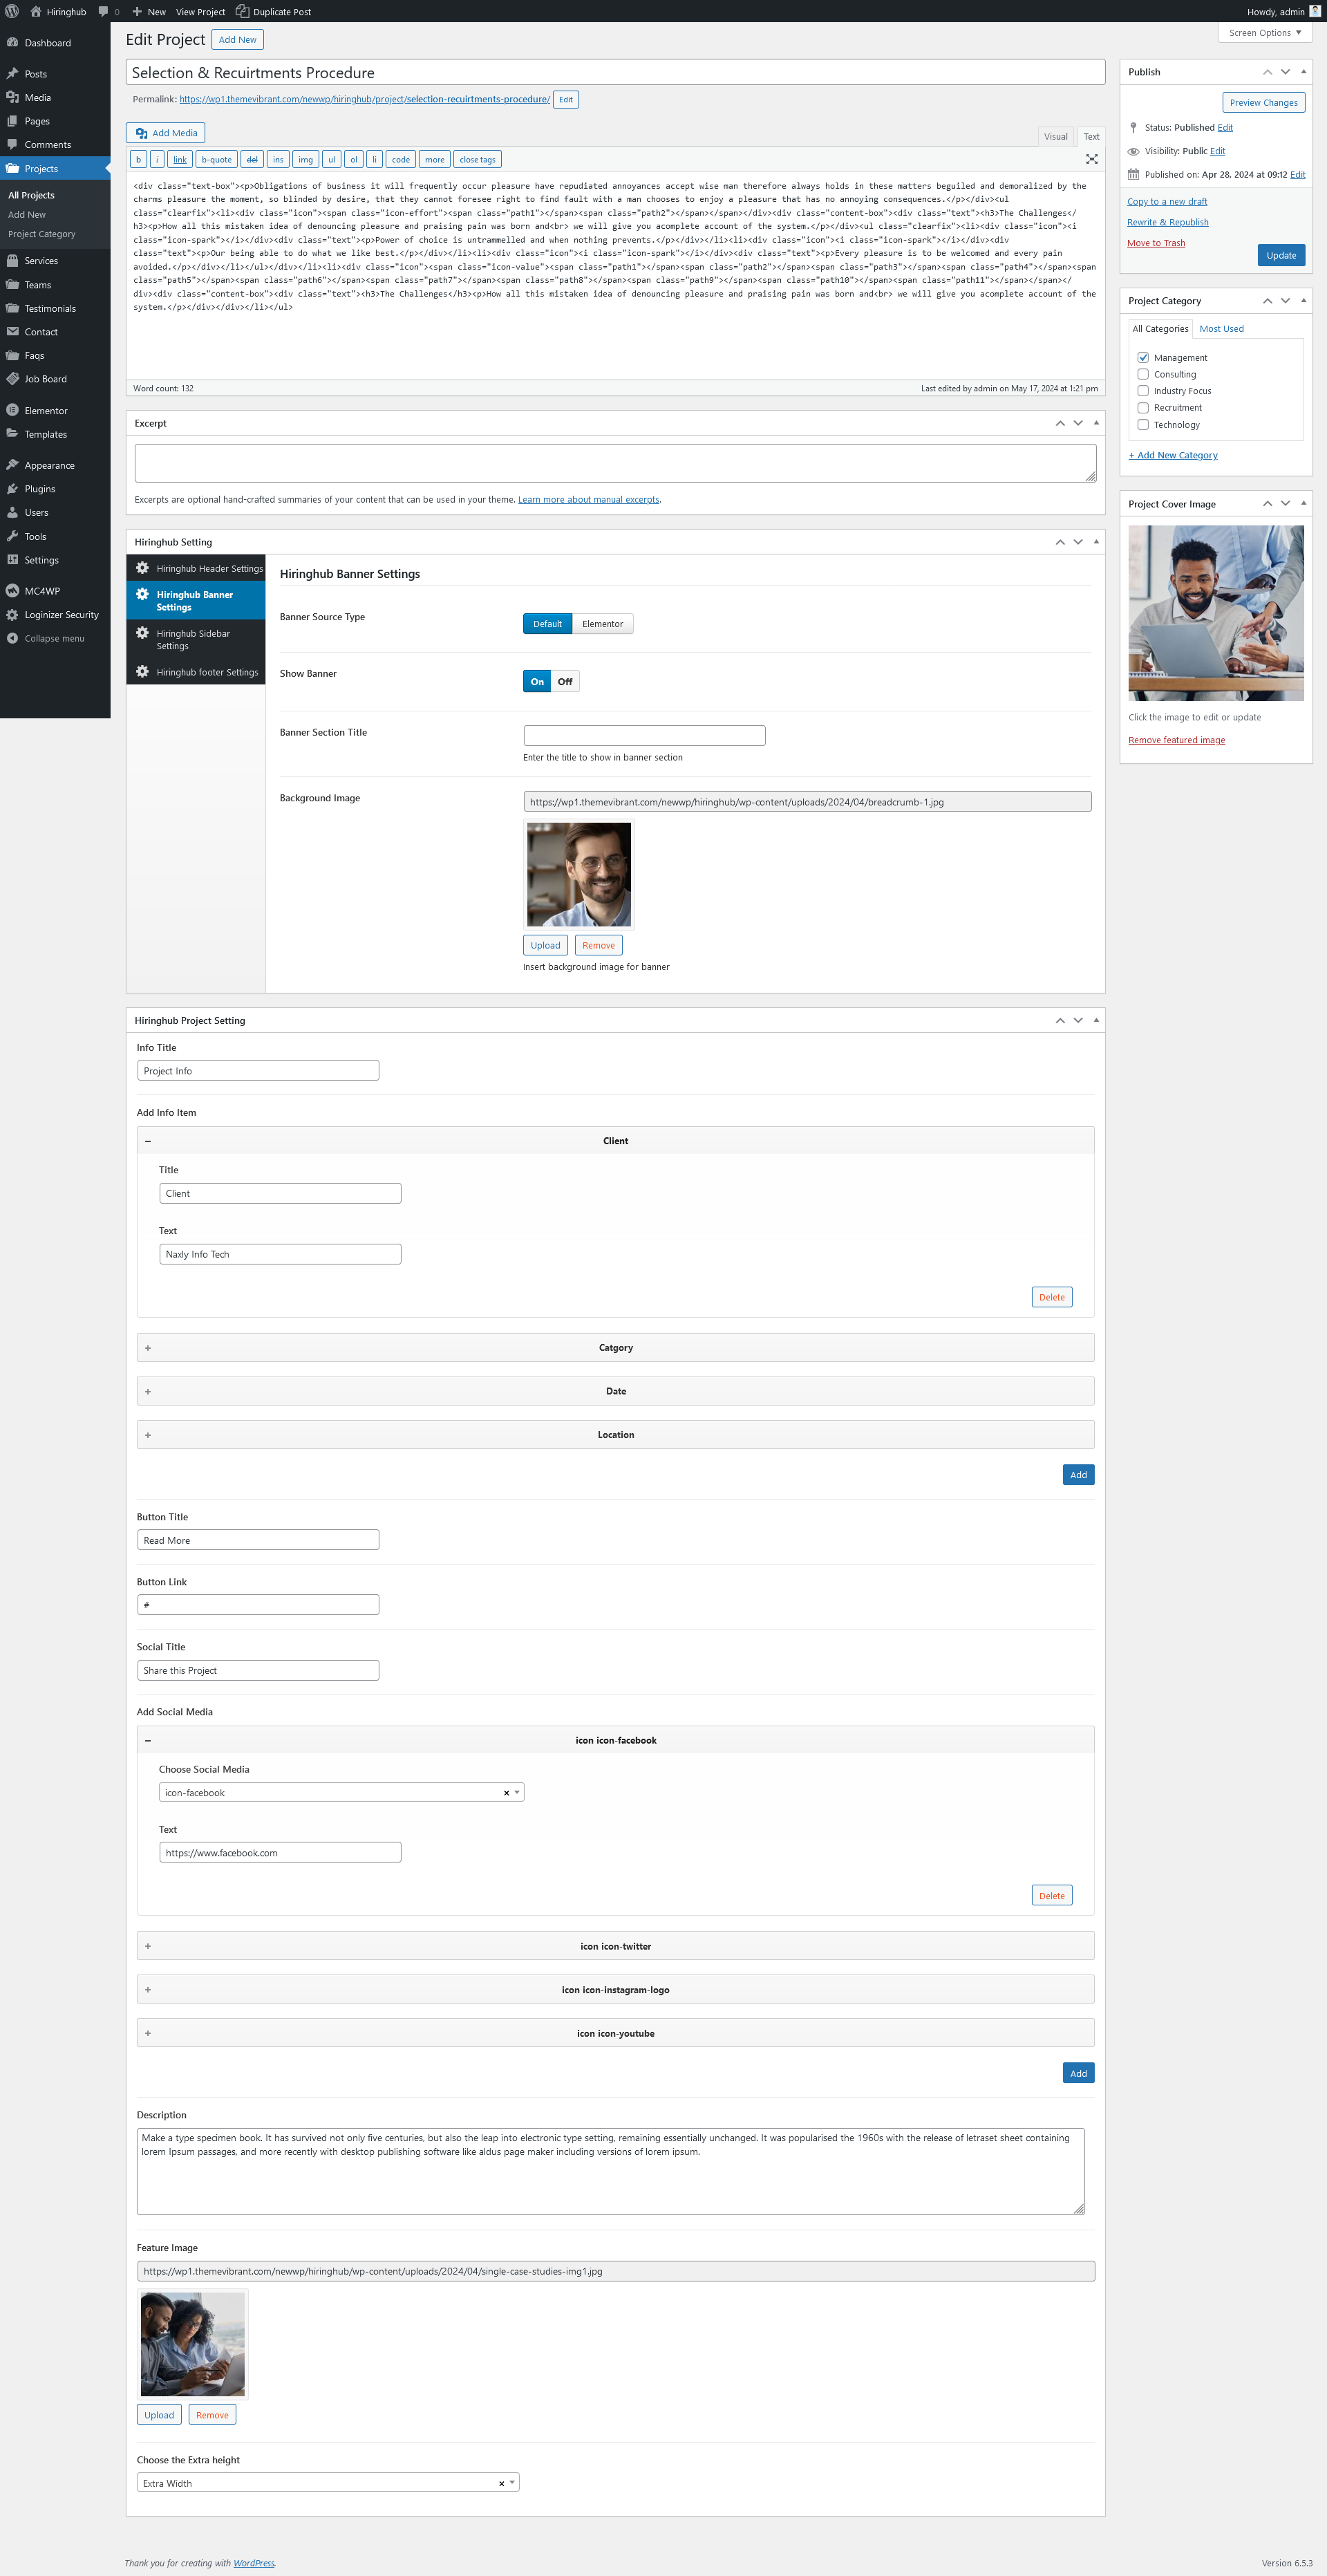Expand the Location info item
The width and height of the screenshot is (1327, 2576).
tap(615, 1434)
